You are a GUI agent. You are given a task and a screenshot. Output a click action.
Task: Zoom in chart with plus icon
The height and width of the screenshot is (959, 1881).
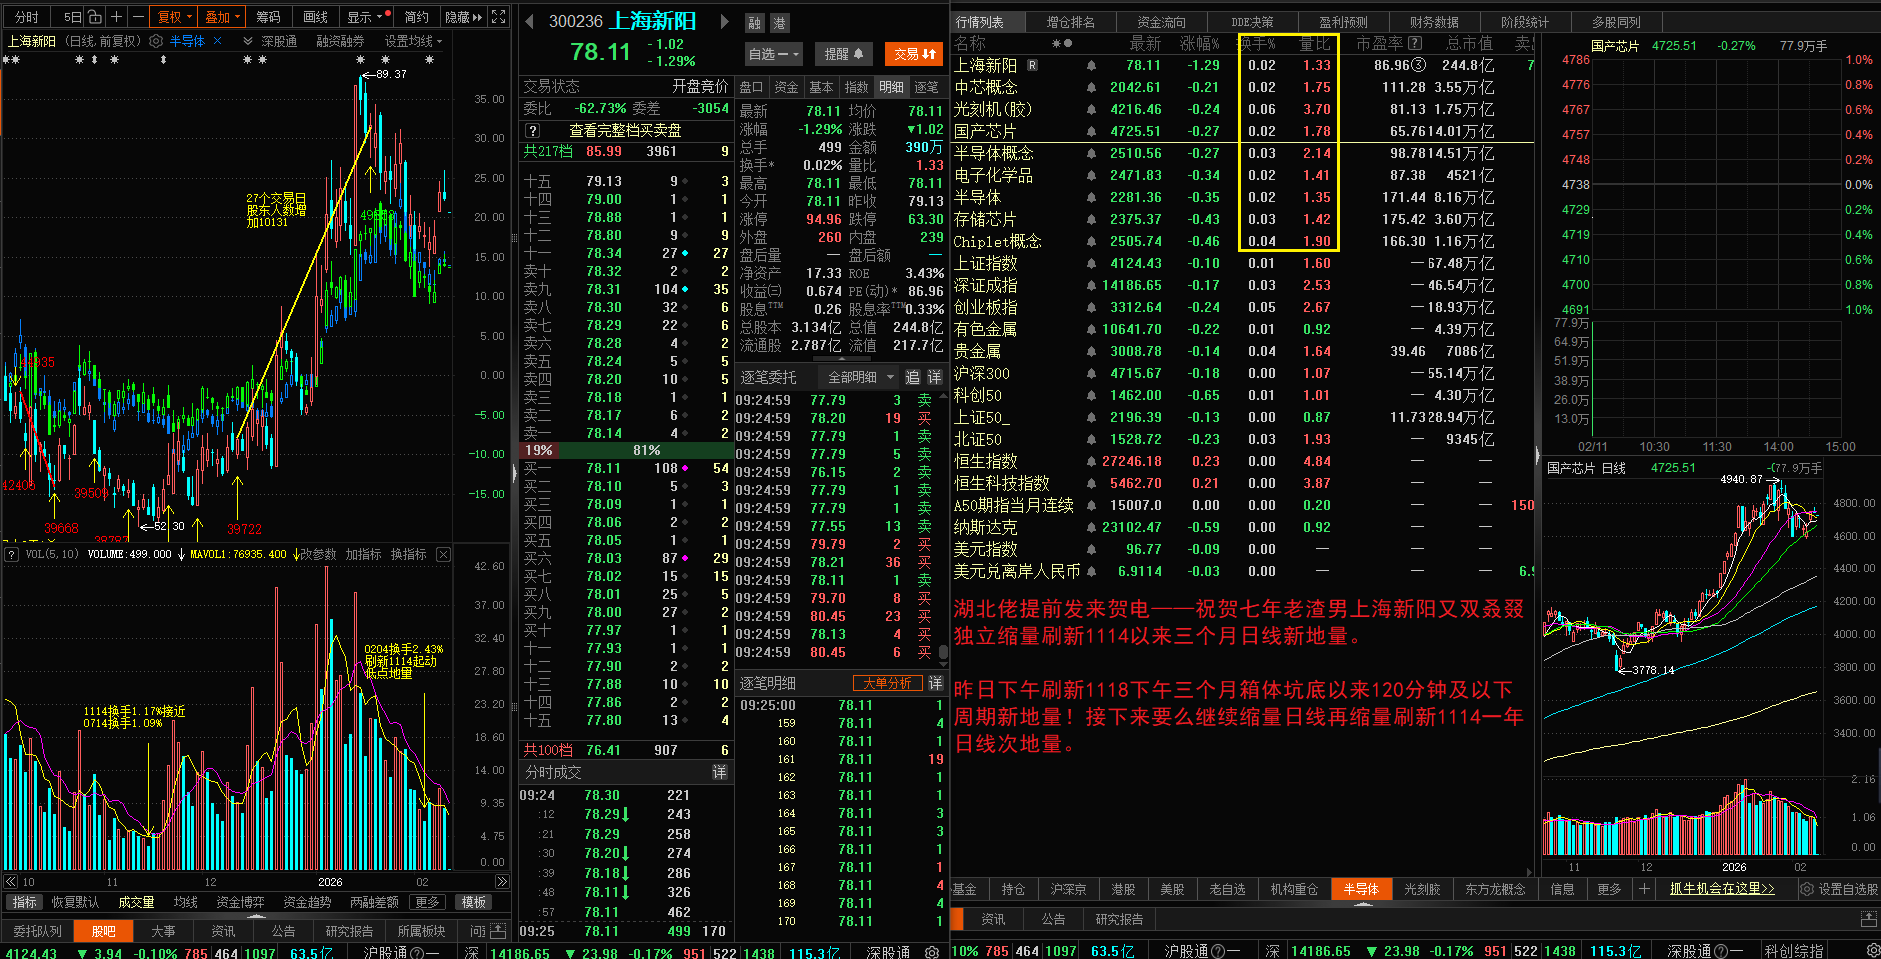pyautogui.click(x=117, y=16)
